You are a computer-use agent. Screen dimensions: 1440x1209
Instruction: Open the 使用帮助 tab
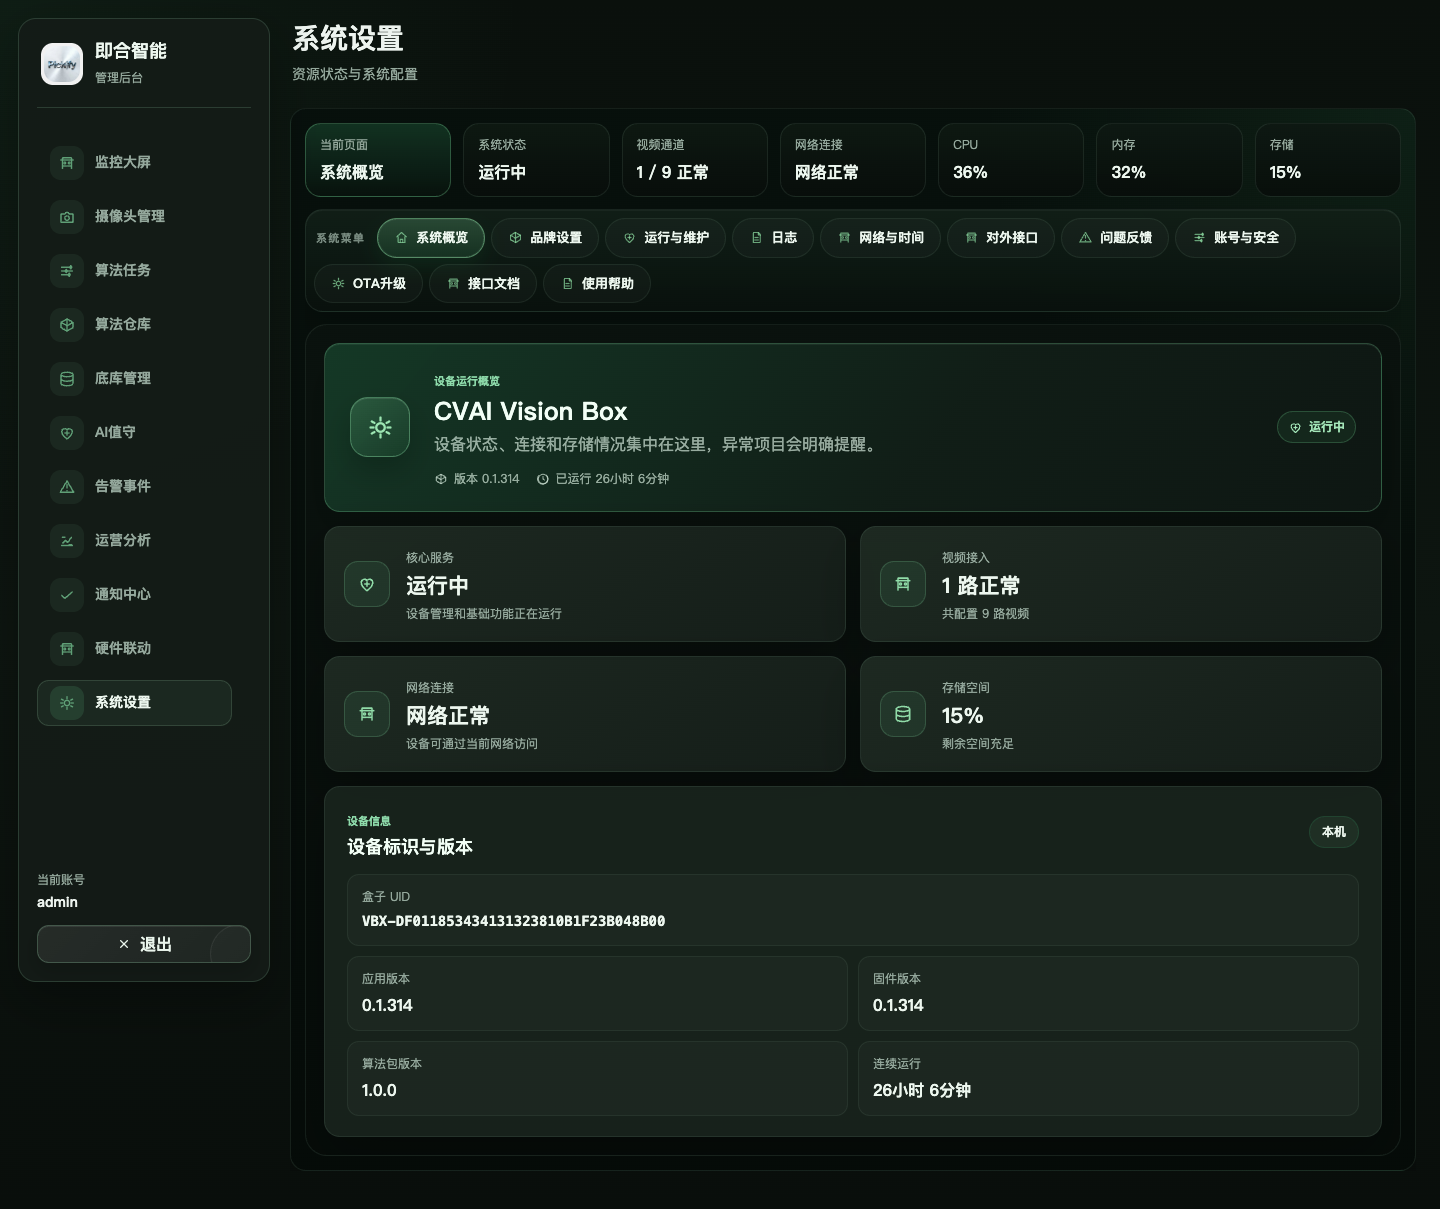[x=597, y=283]
